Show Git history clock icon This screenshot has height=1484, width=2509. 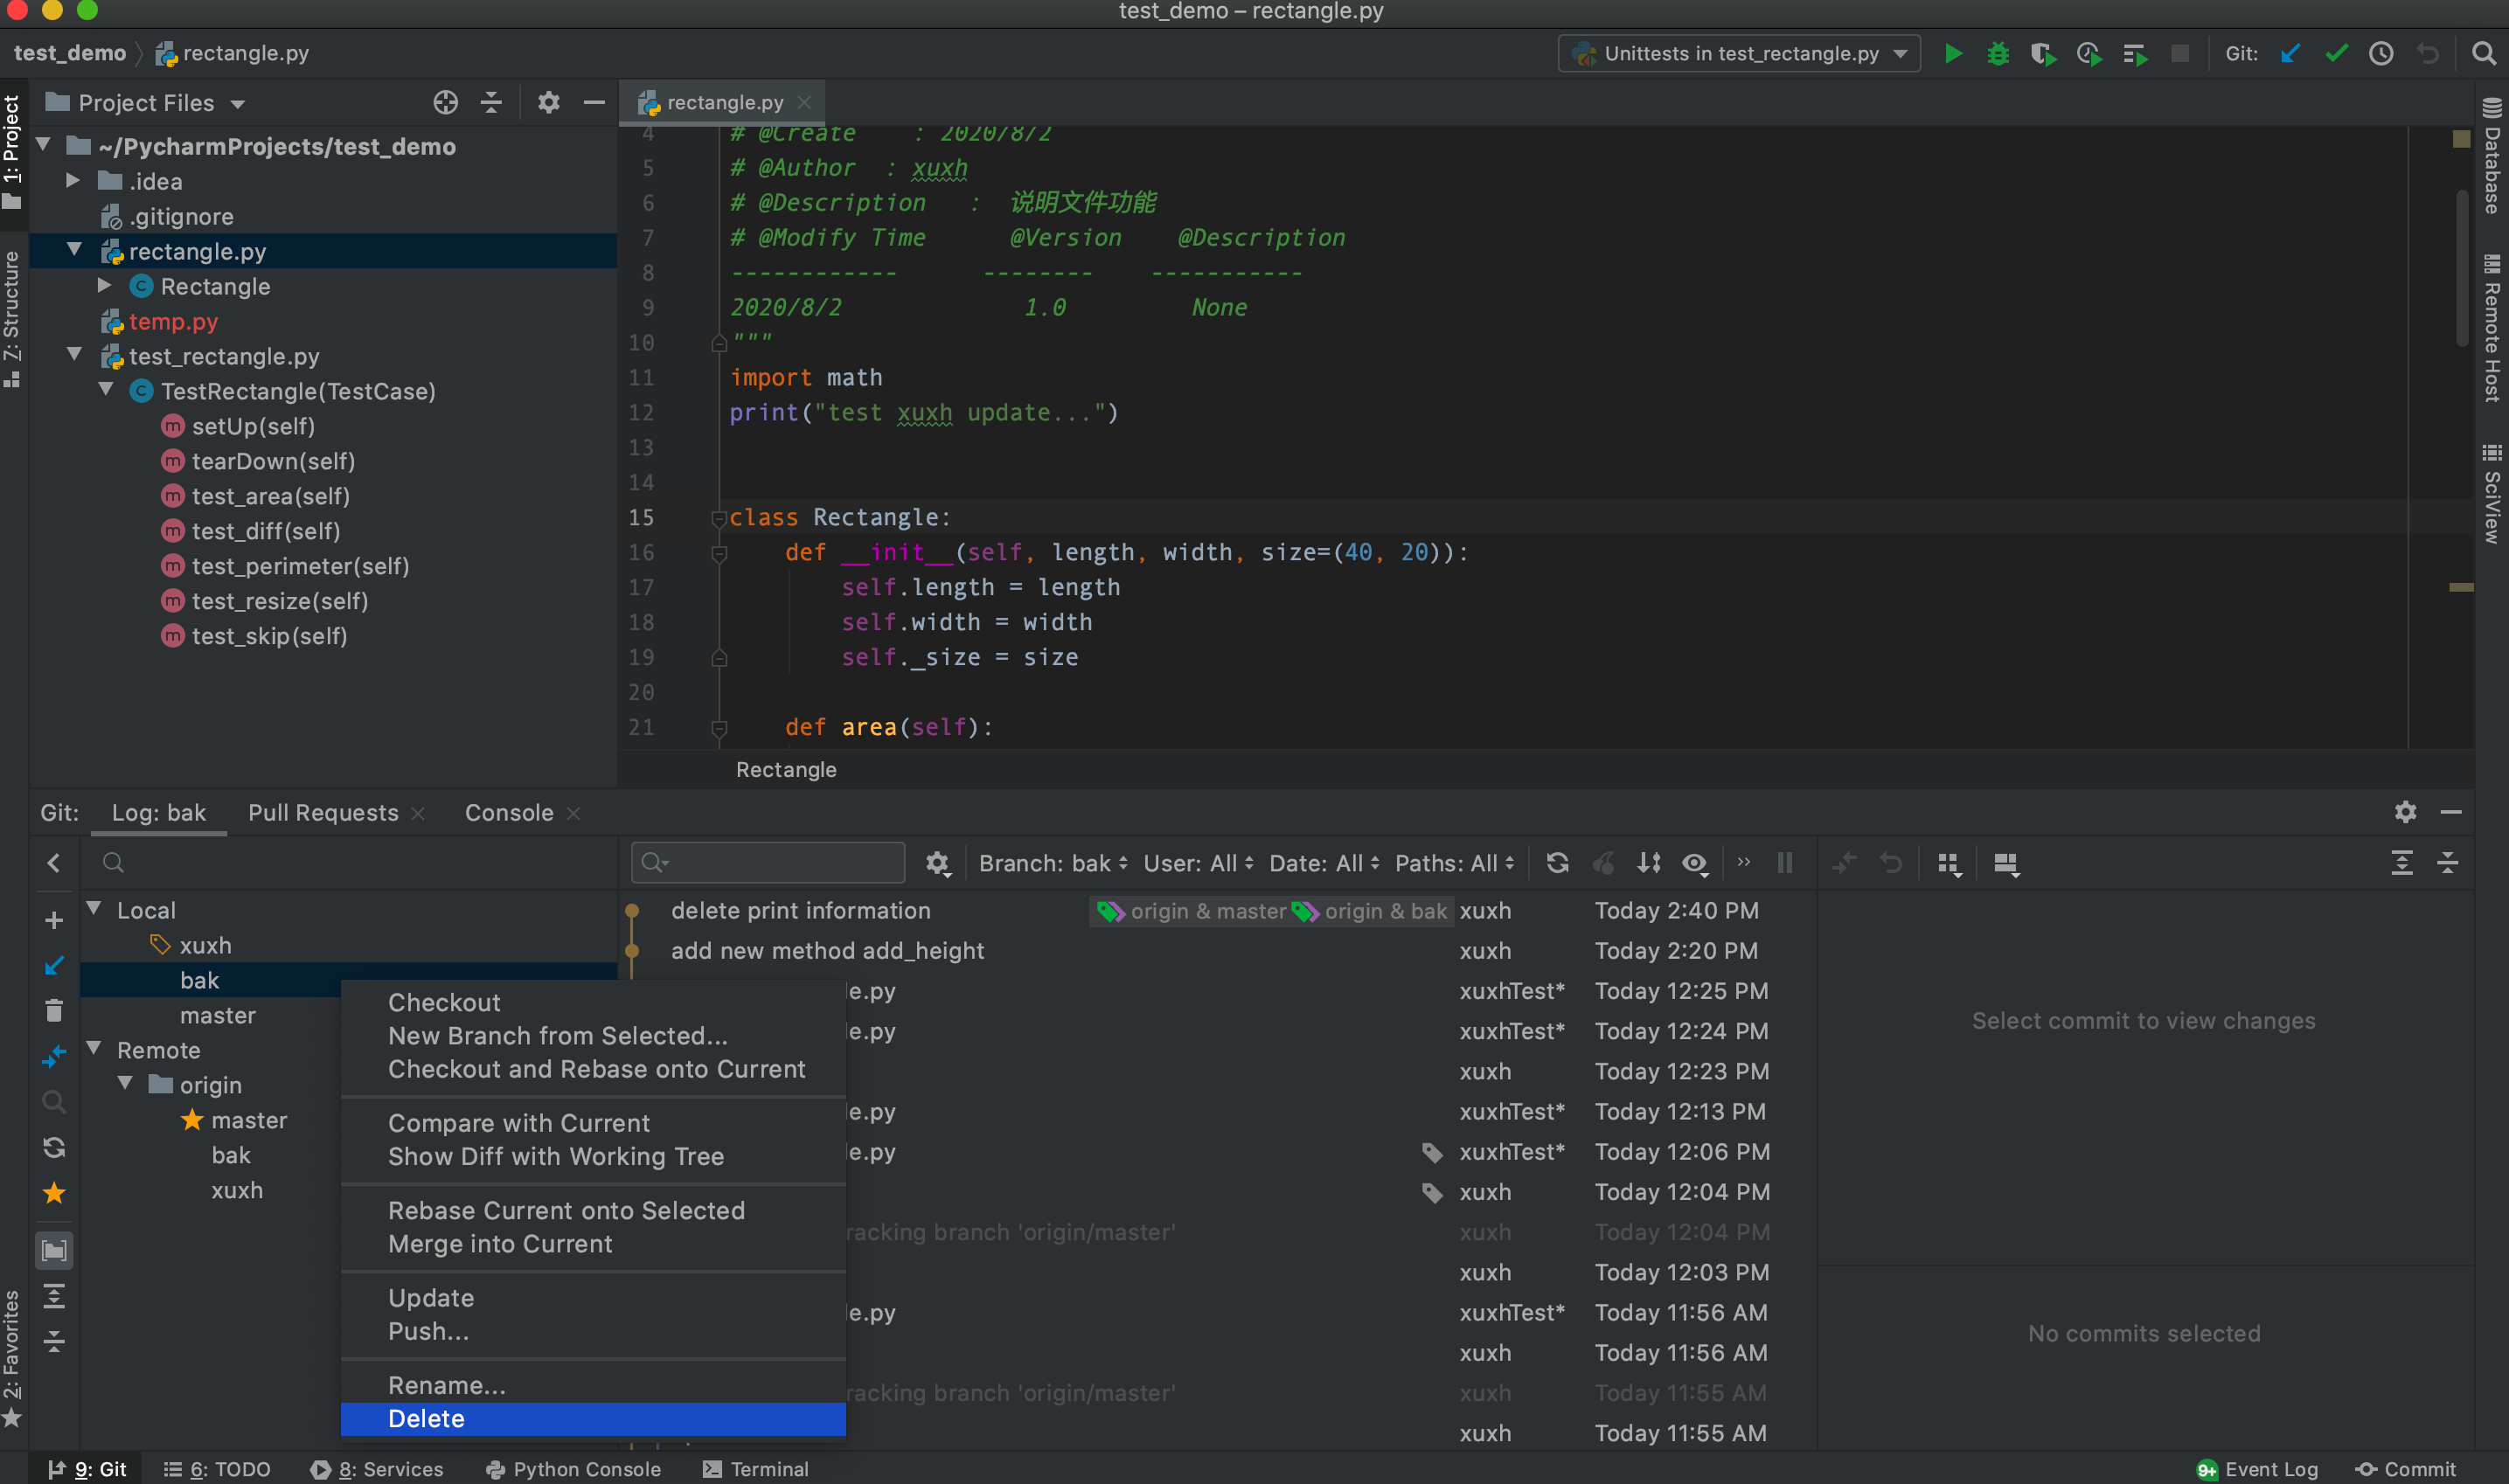coord(2381,53)
